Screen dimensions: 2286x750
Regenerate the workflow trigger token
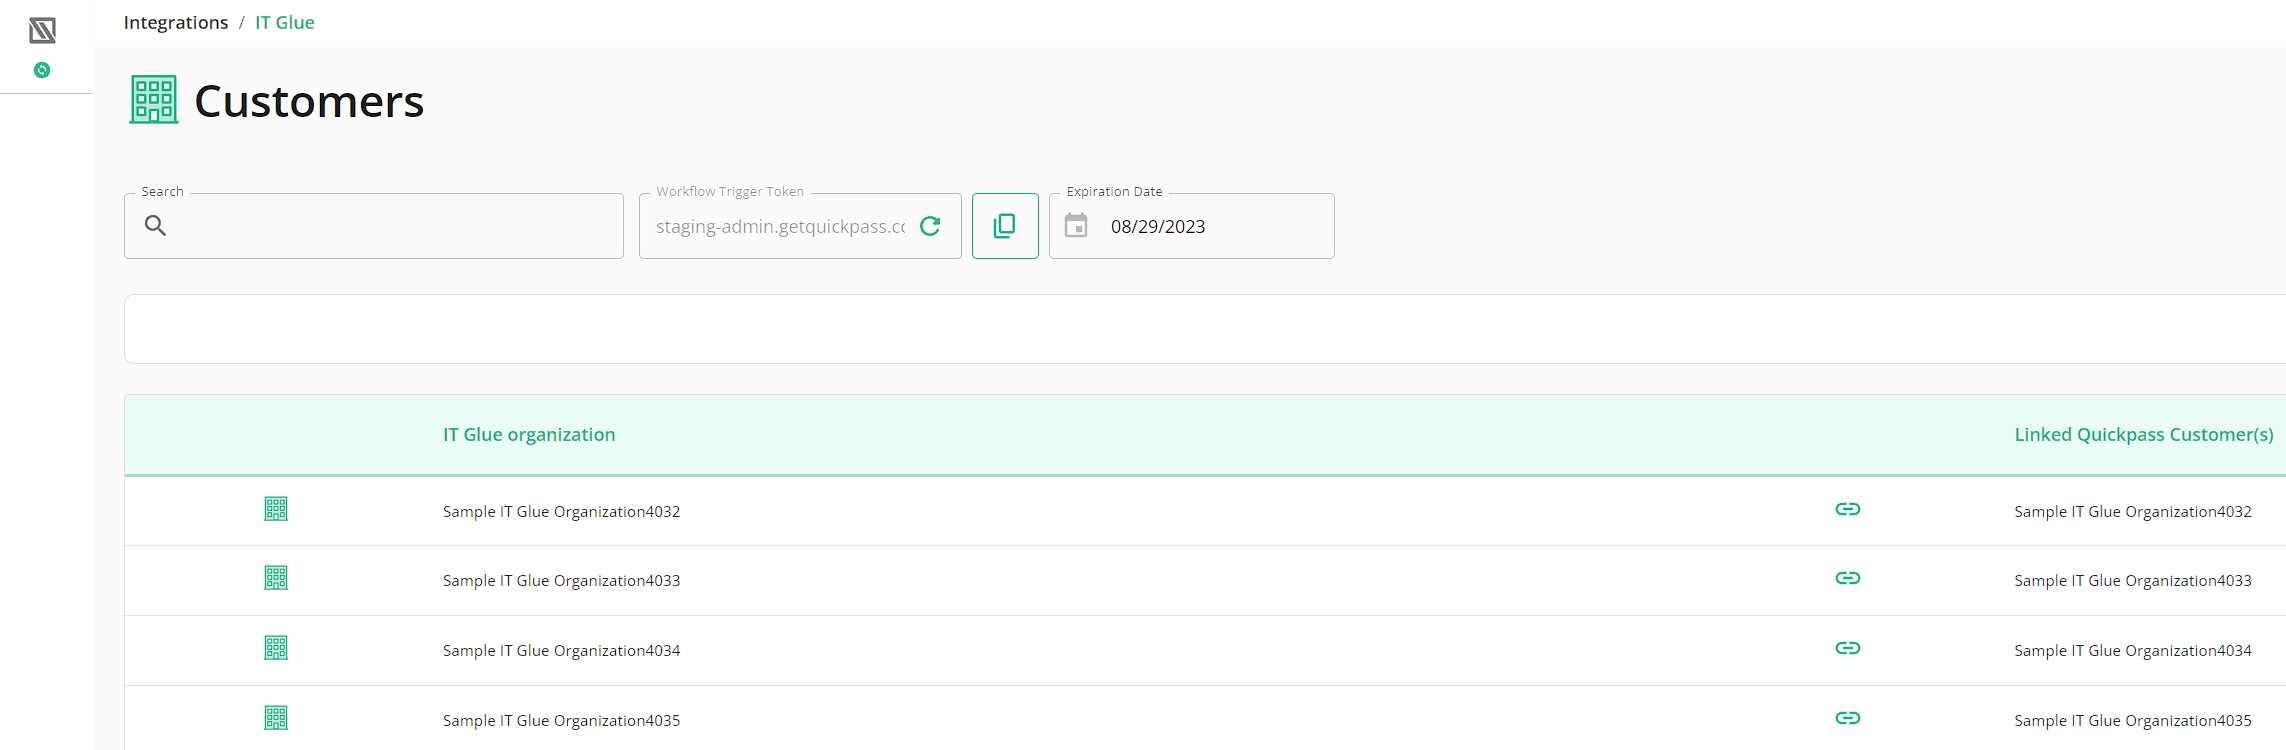coord(930,226)
